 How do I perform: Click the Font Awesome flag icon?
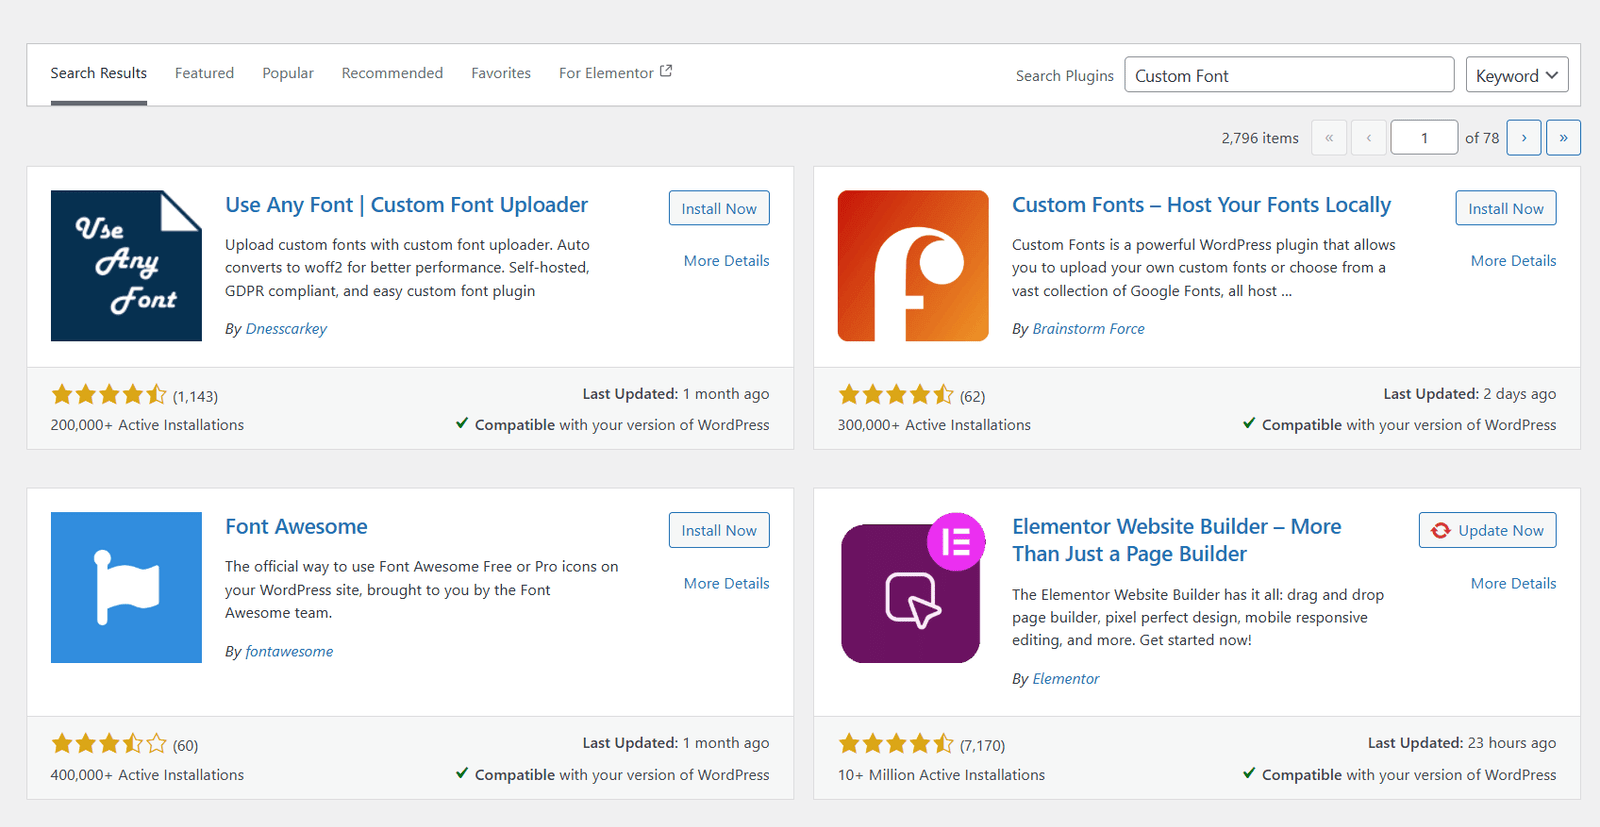pos(126,588)
